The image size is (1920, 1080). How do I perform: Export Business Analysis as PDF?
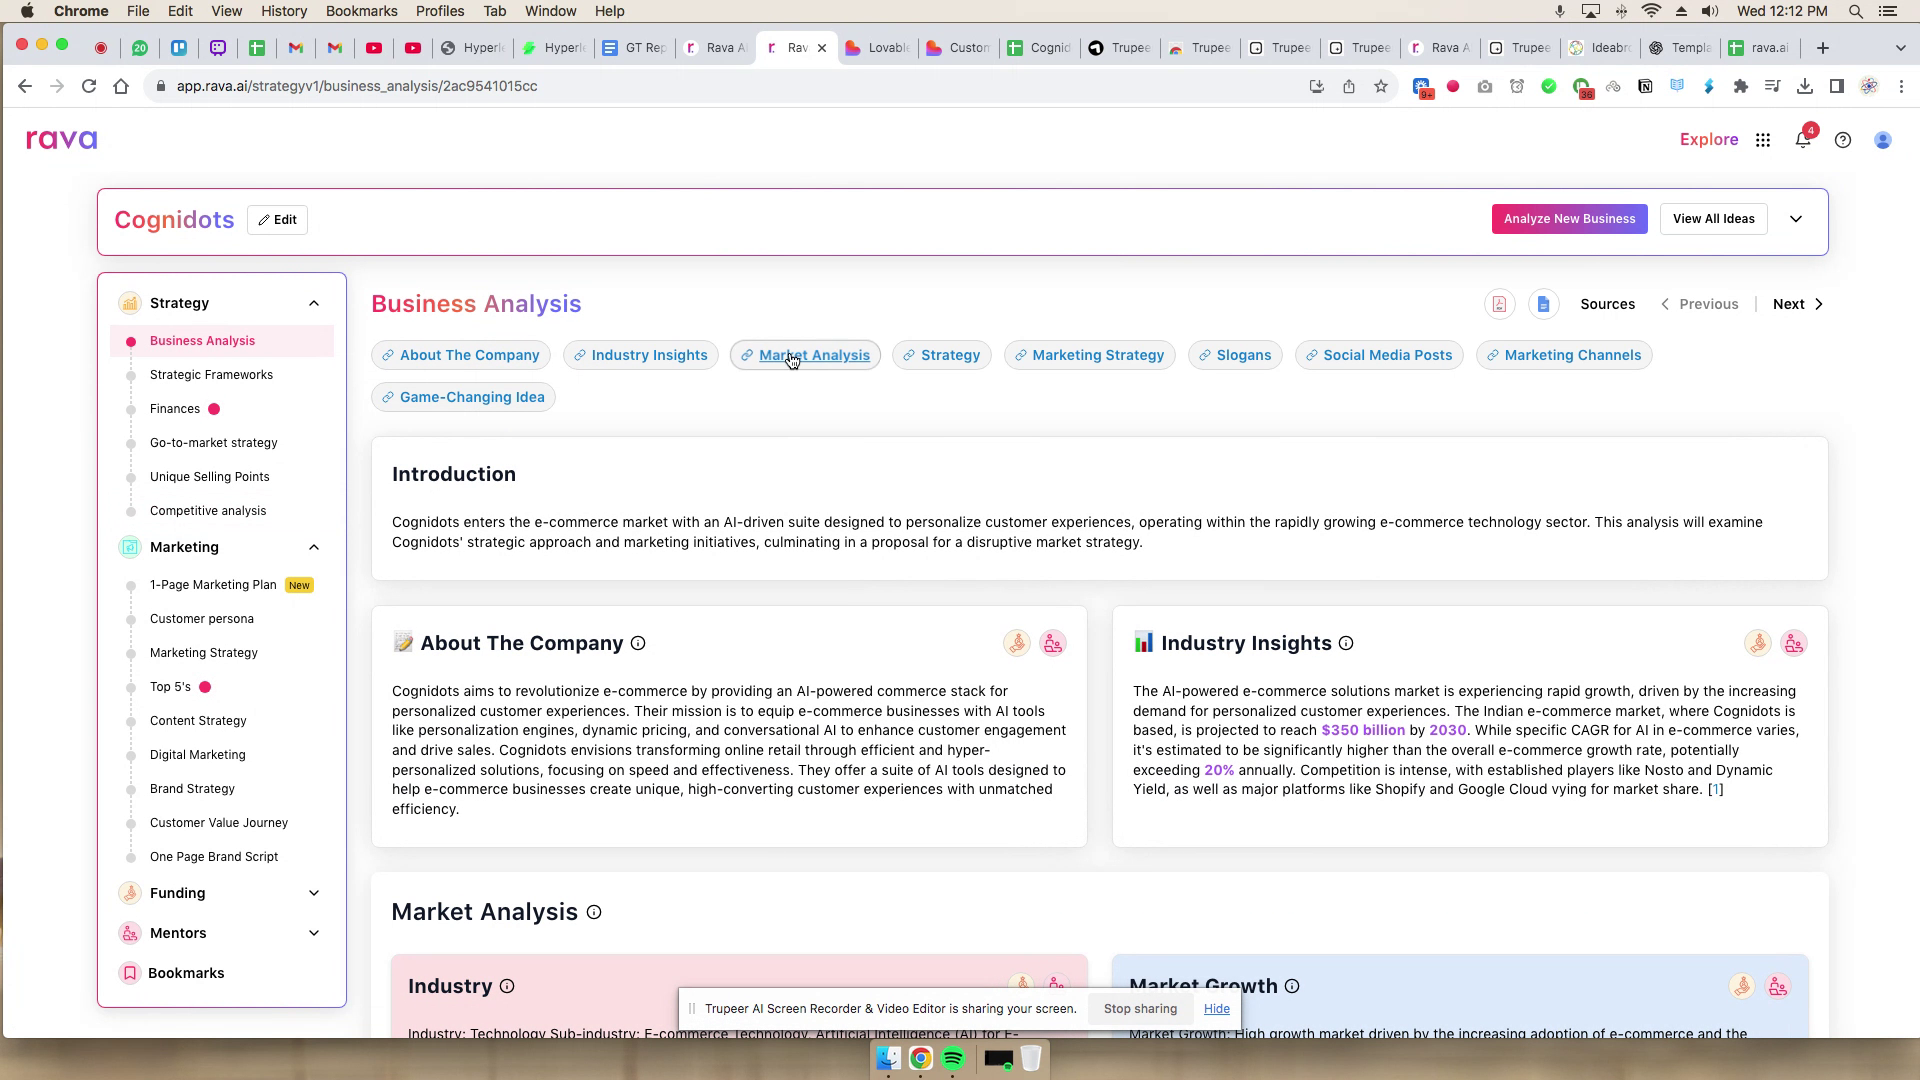[x=1499, y=304]
